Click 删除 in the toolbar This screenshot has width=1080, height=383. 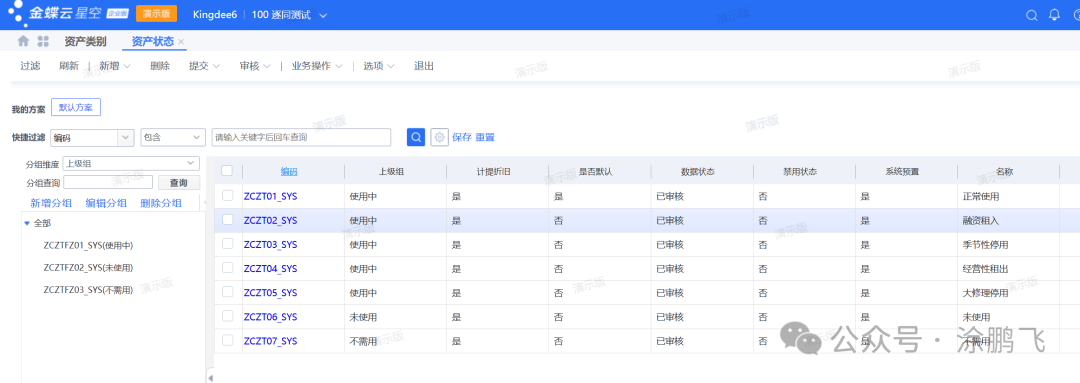[160, 66]
